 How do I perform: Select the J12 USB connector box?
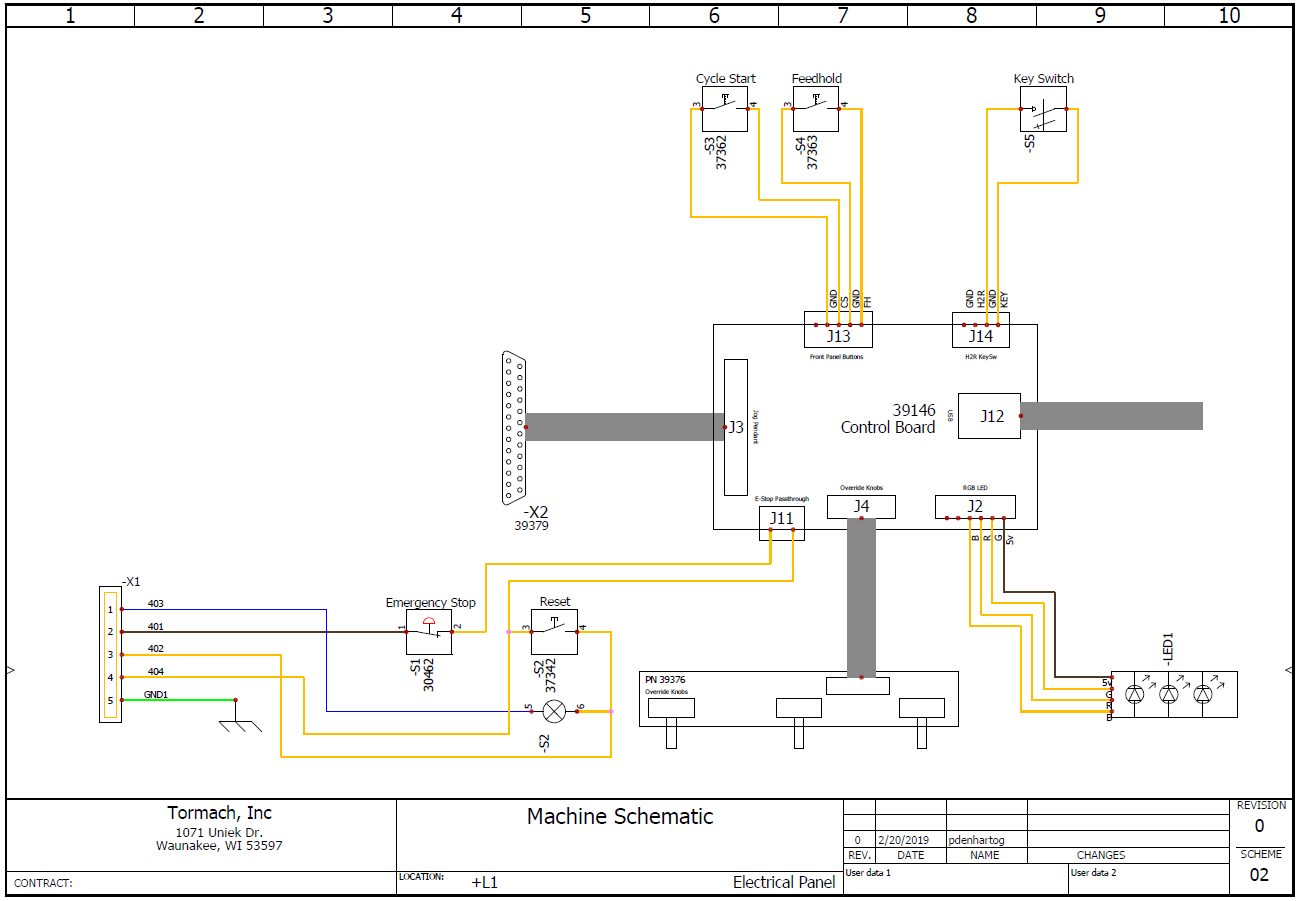tap(990, 416)
